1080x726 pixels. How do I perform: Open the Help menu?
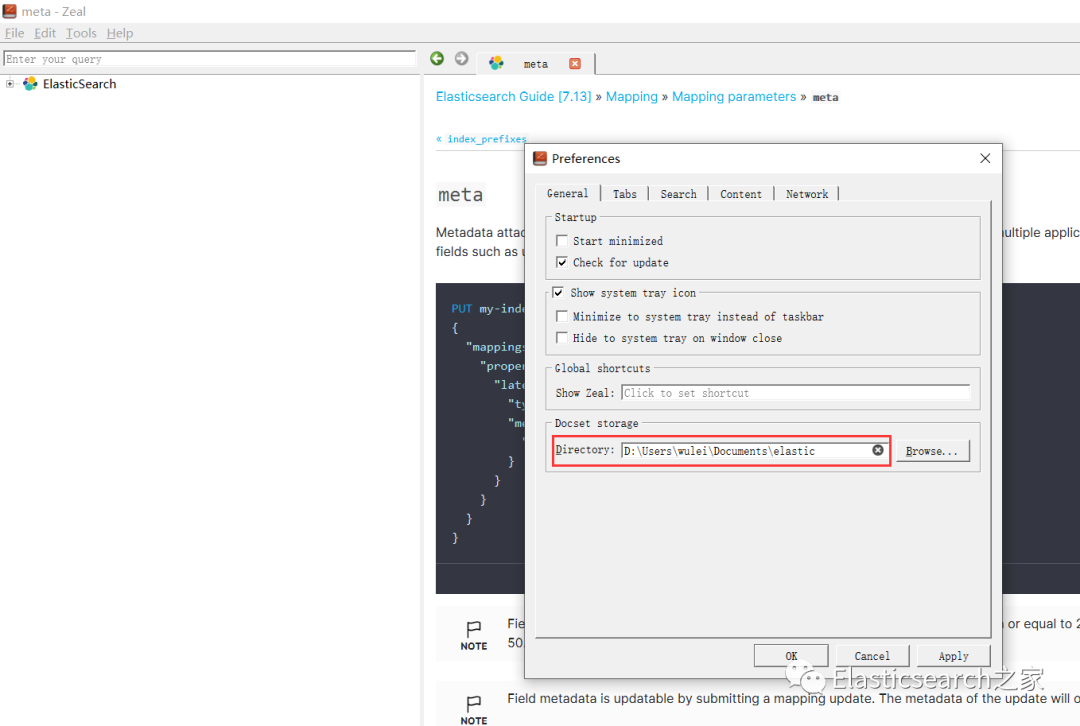(120, 33)
